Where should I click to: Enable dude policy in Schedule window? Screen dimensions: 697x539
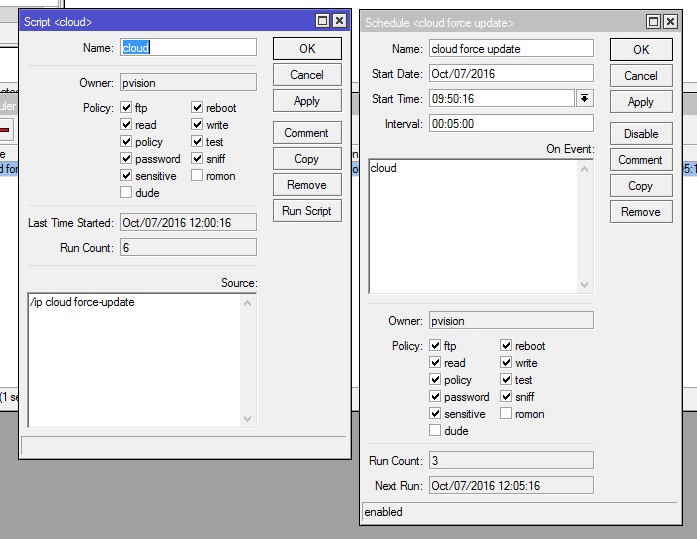[x=435, y=430]
